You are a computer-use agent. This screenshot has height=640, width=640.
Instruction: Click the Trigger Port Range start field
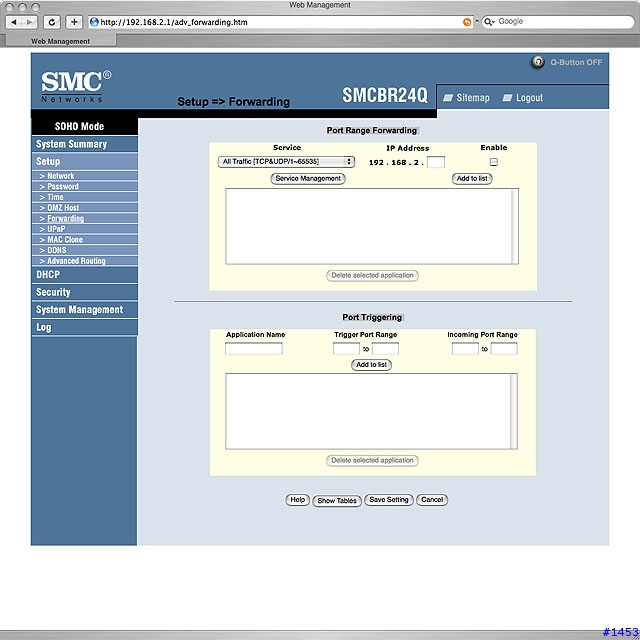point(346,349)
